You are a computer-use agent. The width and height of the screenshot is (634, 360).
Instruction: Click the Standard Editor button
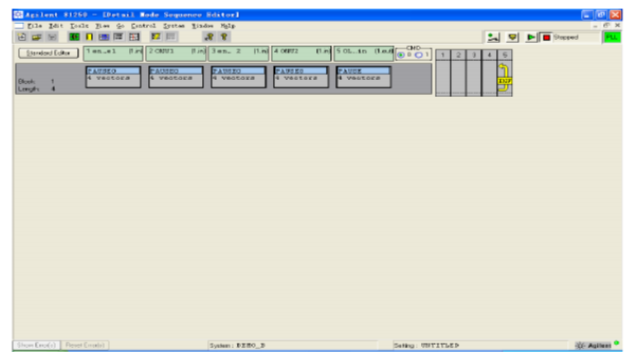(49, 53)
